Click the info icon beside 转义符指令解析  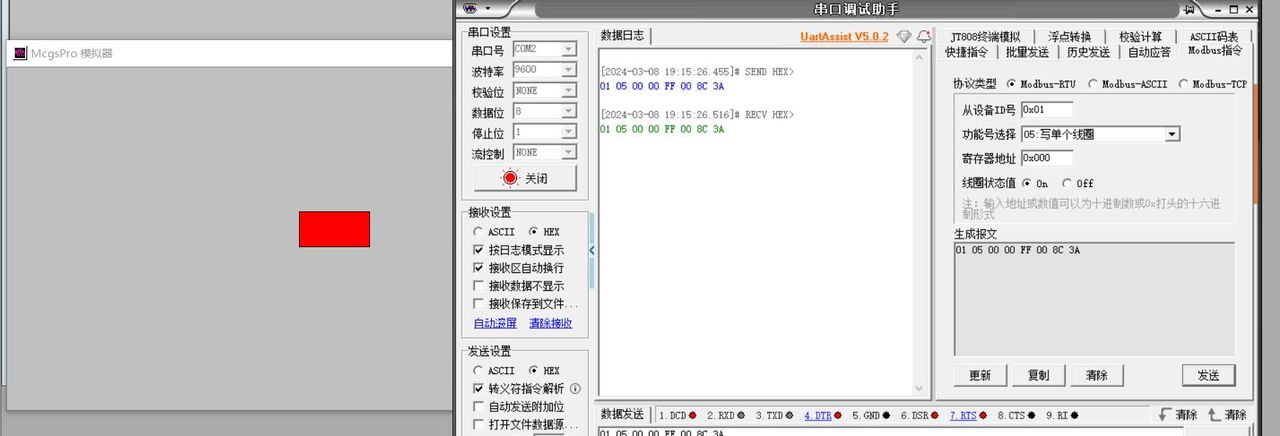pos(575,388)
